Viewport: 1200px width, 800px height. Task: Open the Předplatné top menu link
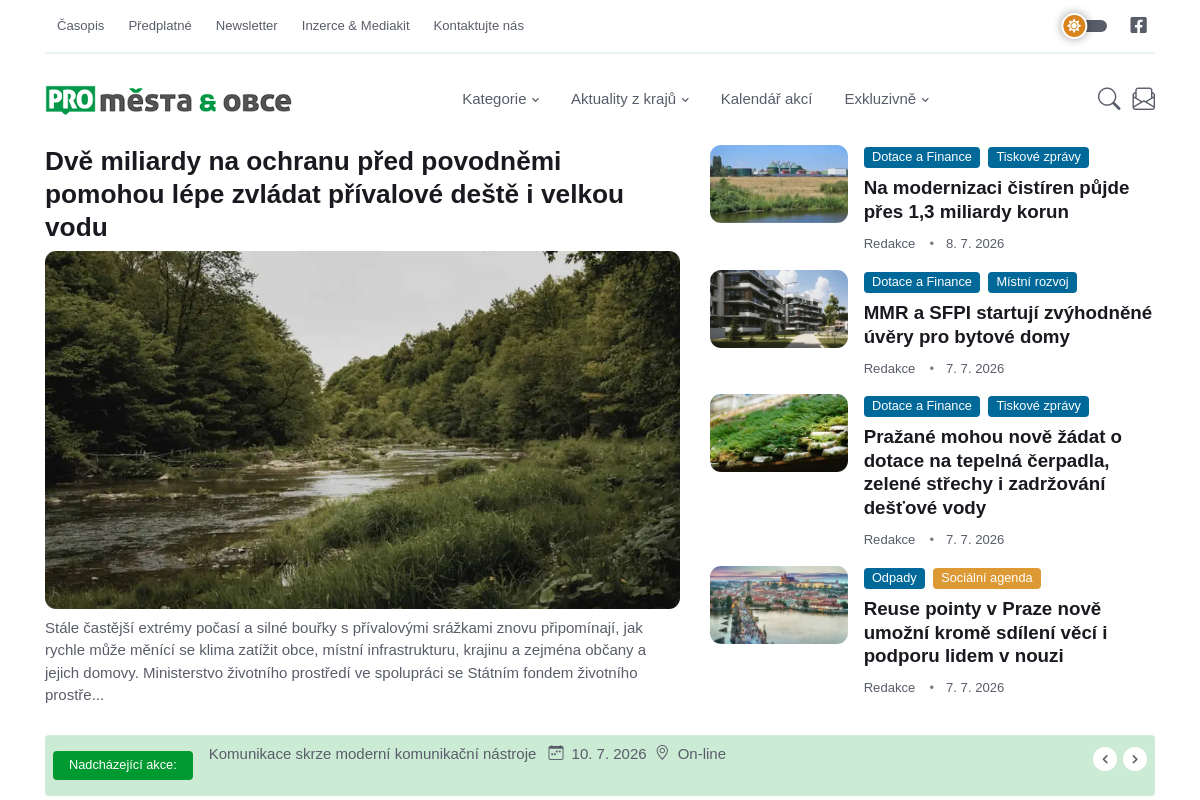(160, 26)
